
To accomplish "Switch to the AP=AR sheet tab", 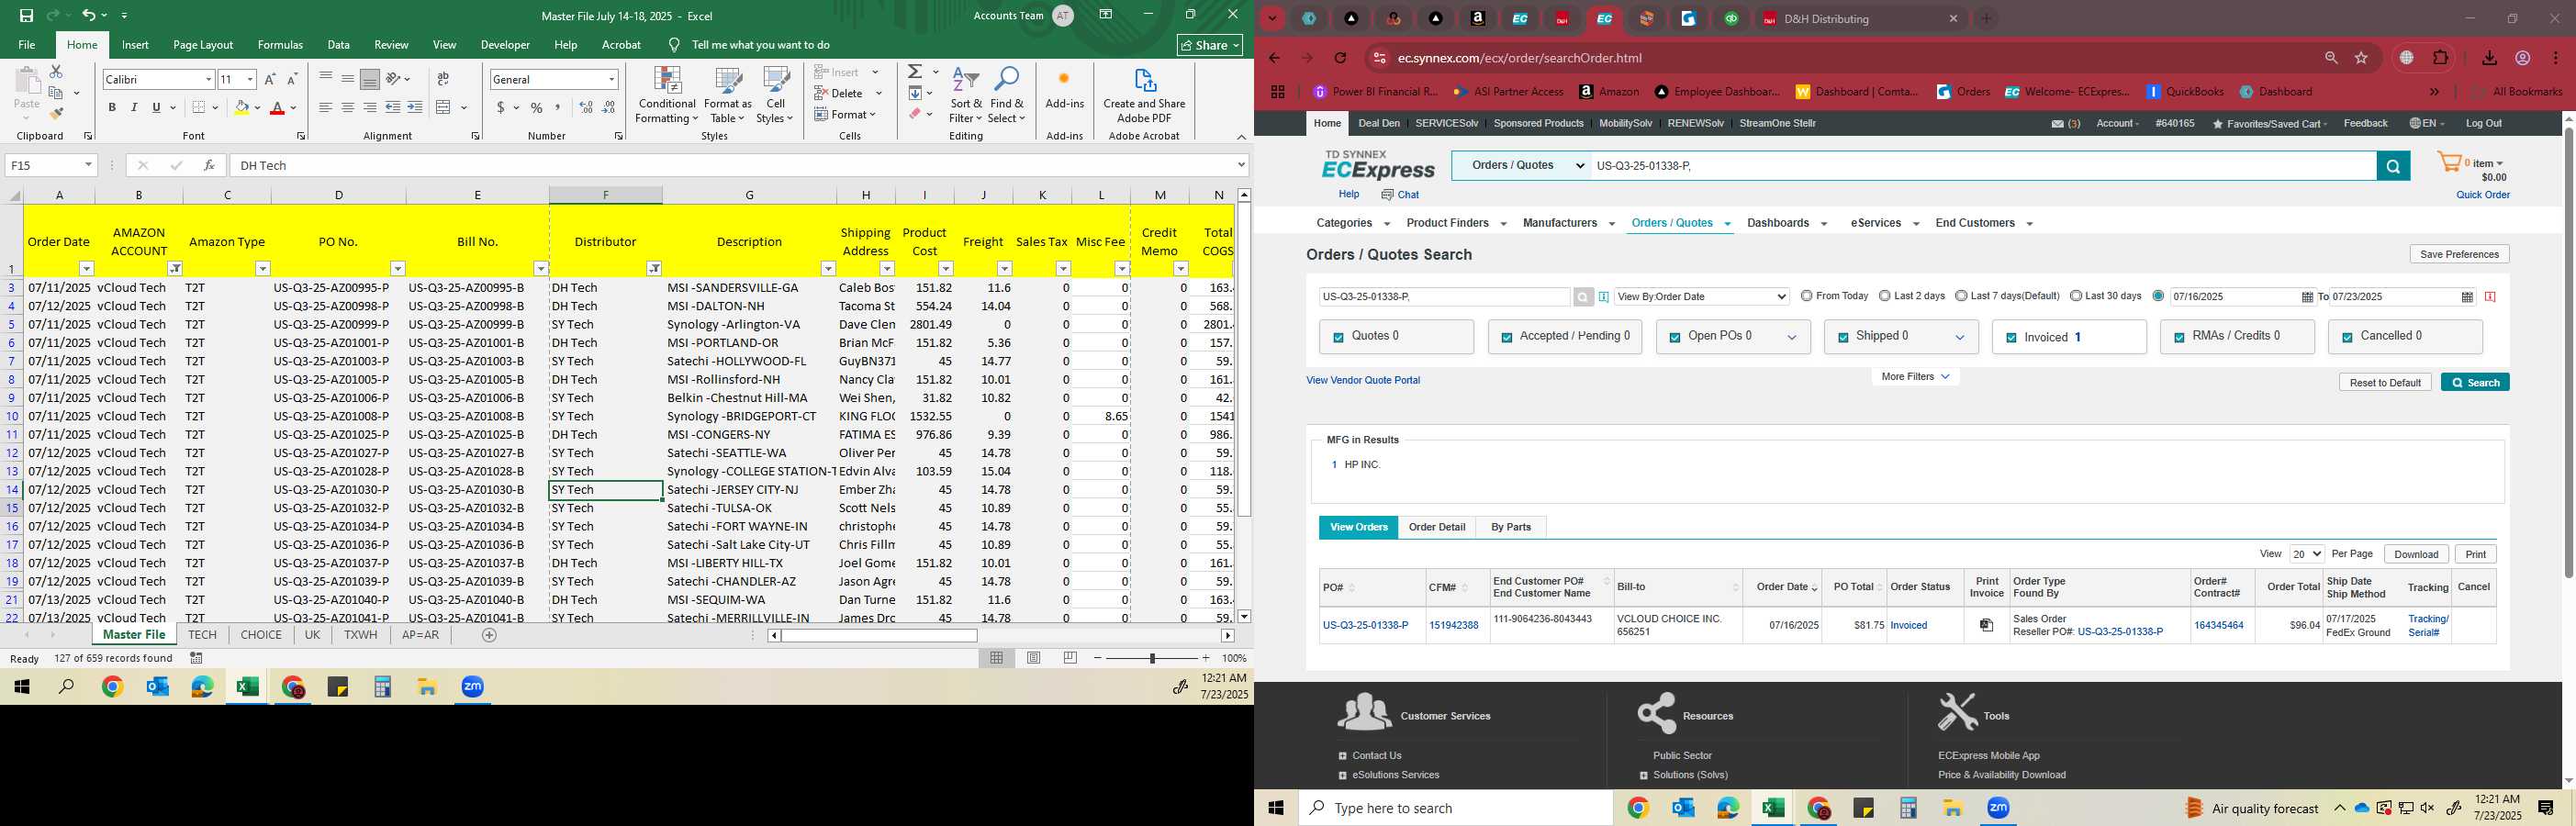I will tap(420, 635).
